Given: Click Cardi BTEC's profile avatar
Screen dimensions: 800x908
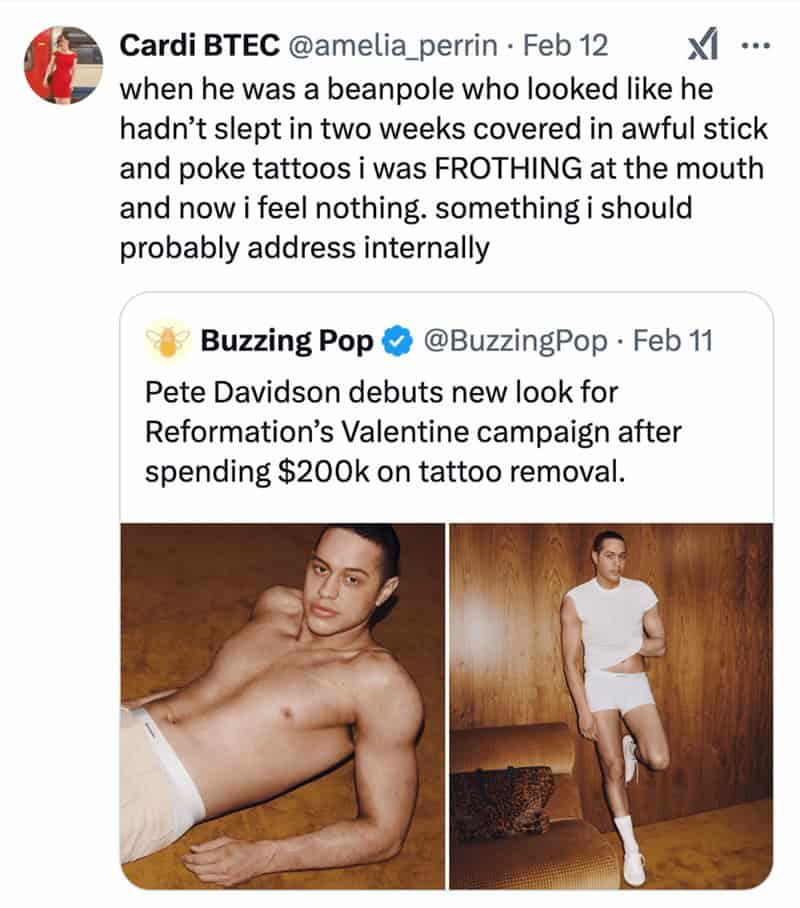Looking at the screenshot, I should coord(64,65).
